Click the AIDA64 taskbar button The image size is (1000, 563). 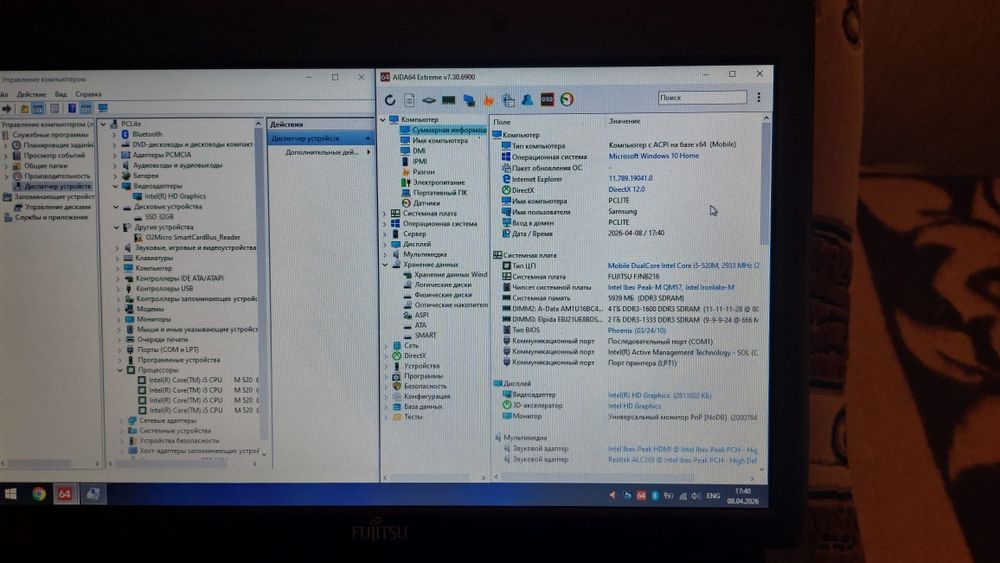[65, 494]
